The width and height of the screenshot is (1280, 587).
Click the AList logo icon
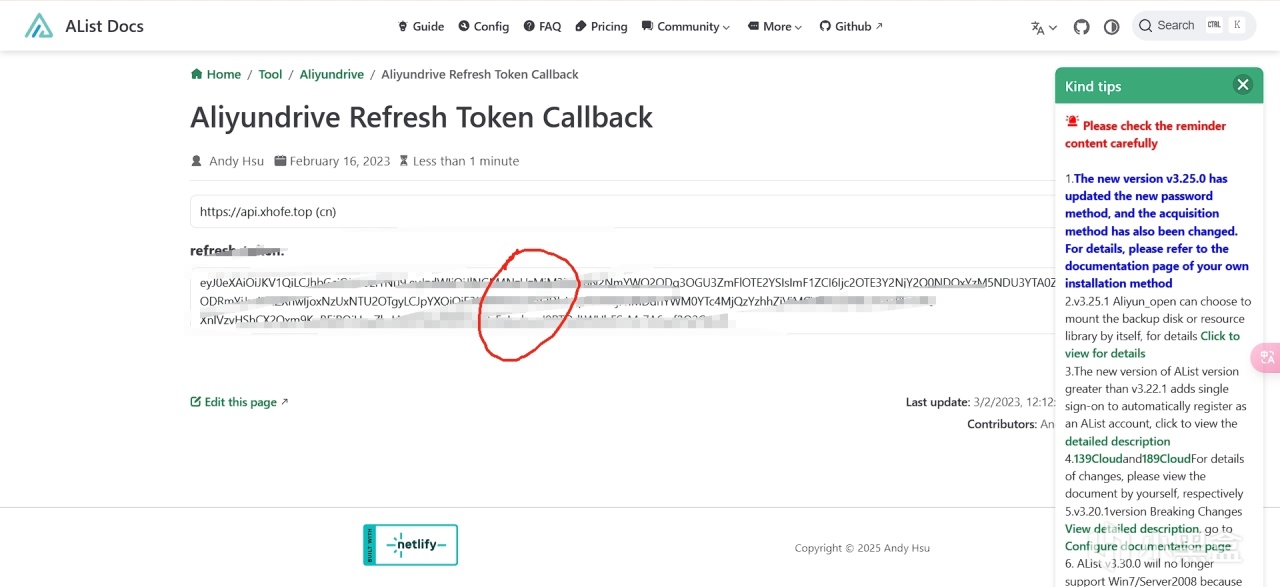coord(39,26)
